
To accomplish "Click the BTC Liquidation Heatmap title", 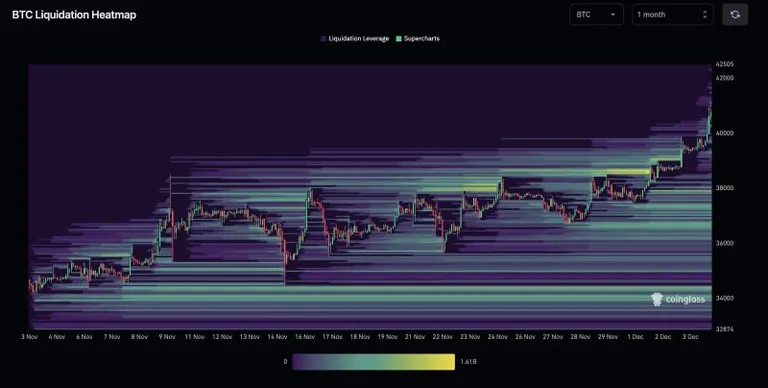I will coord(74,15).
